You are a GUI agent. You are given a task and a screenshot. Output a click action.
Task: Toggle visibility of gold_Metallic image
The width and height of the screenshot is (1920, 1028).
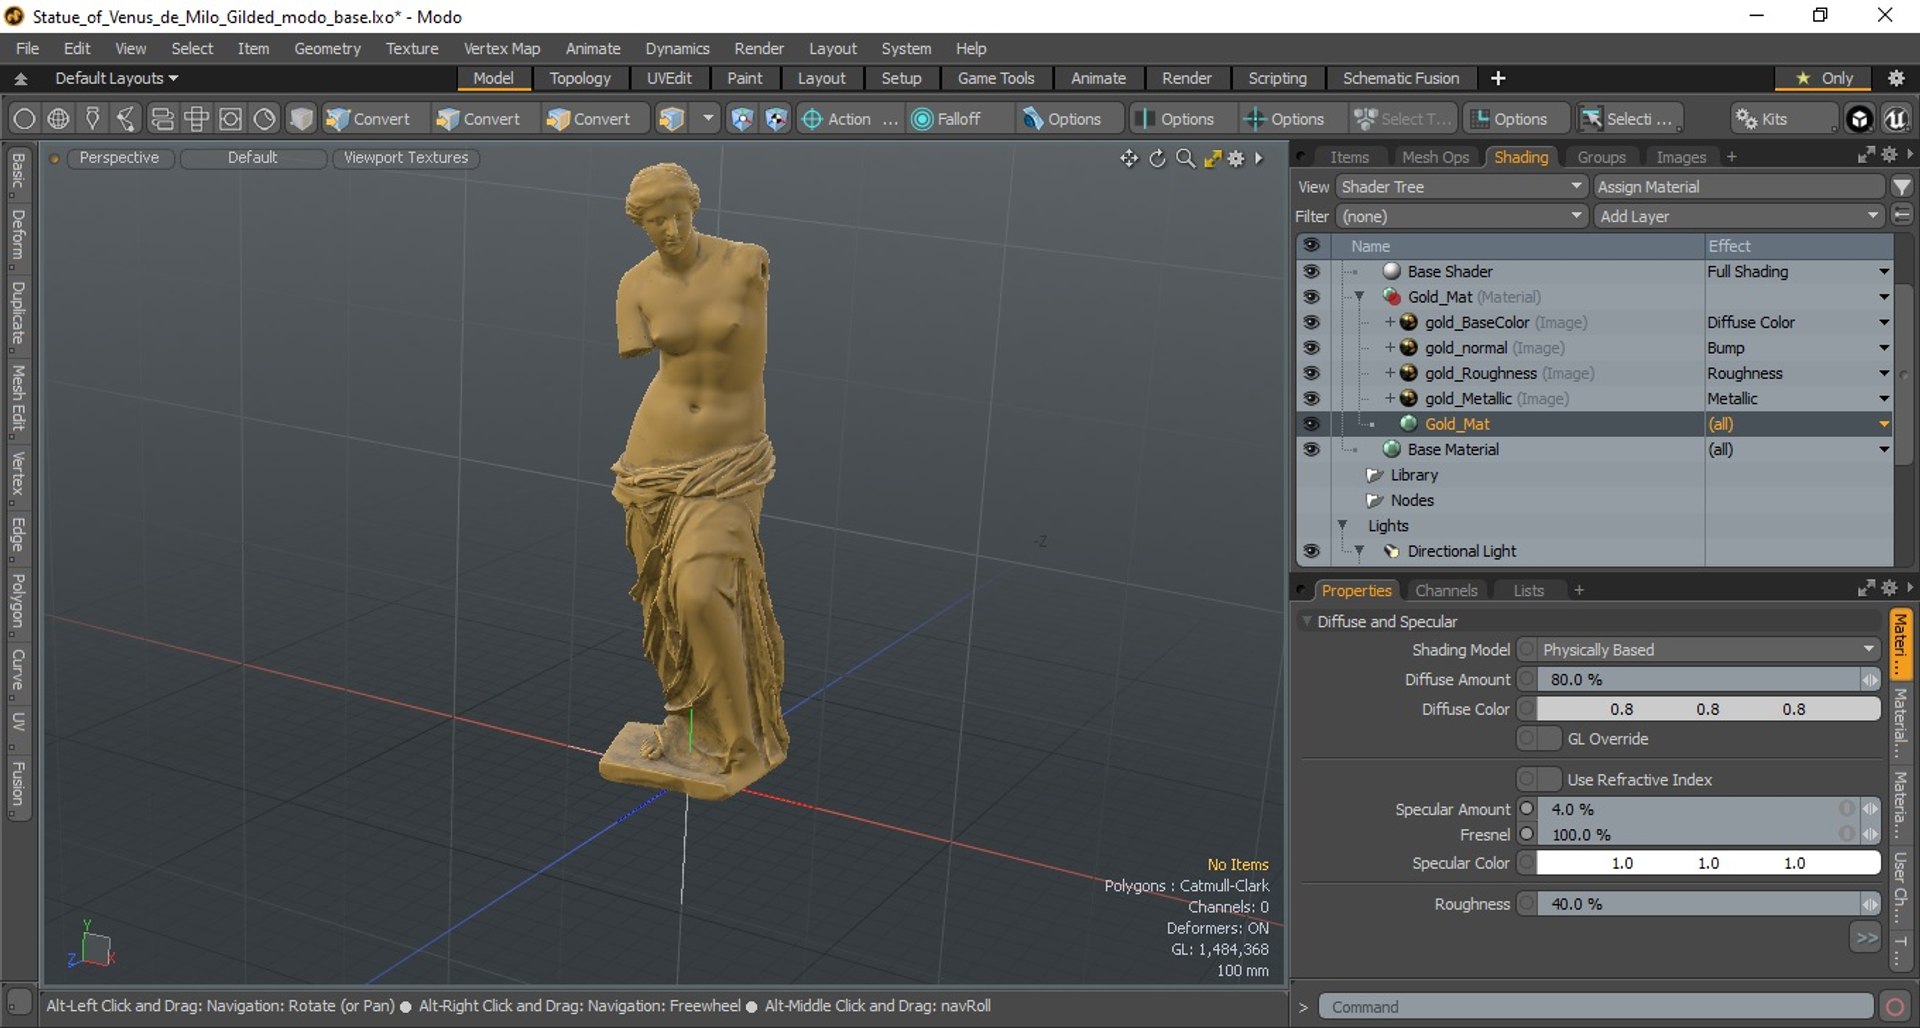pyautogui.click(x=1311, y=398)
